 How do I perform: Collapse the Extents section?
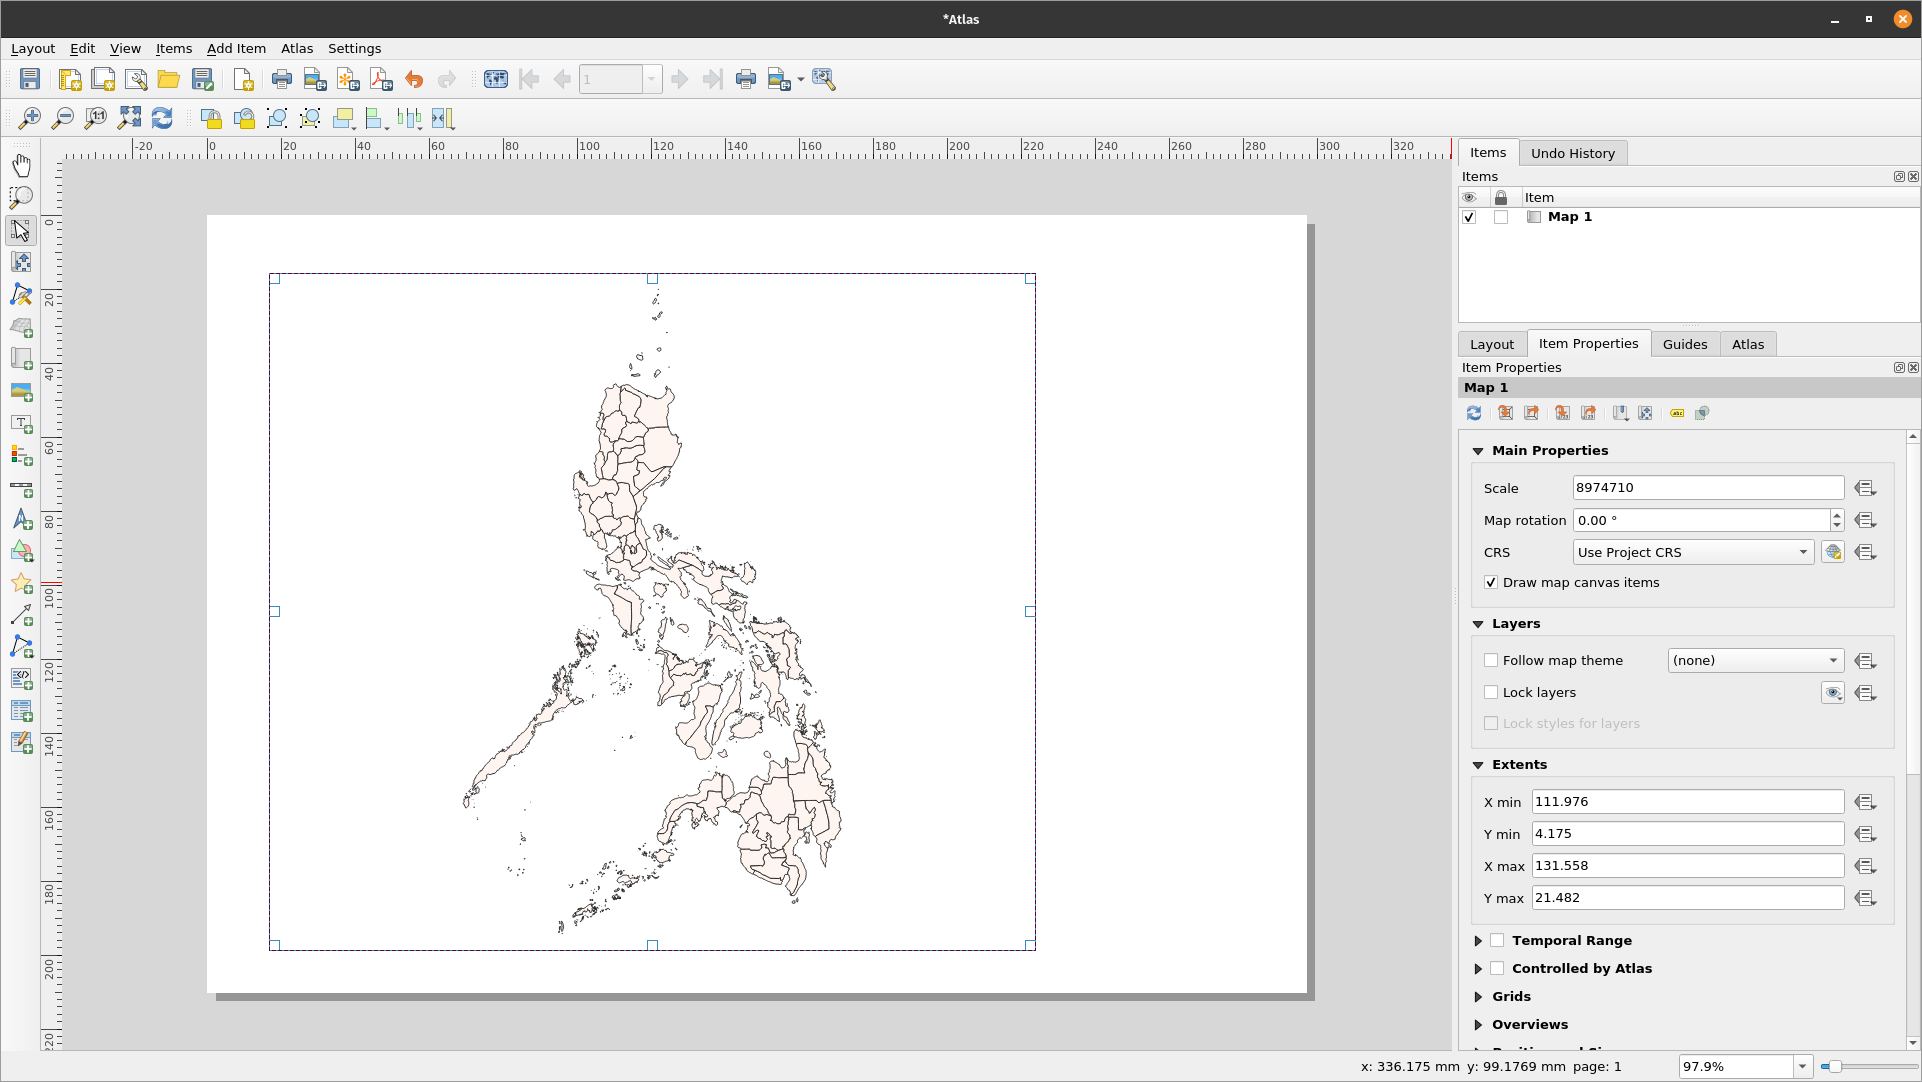pyautogui.click(x=1479, y=764)
